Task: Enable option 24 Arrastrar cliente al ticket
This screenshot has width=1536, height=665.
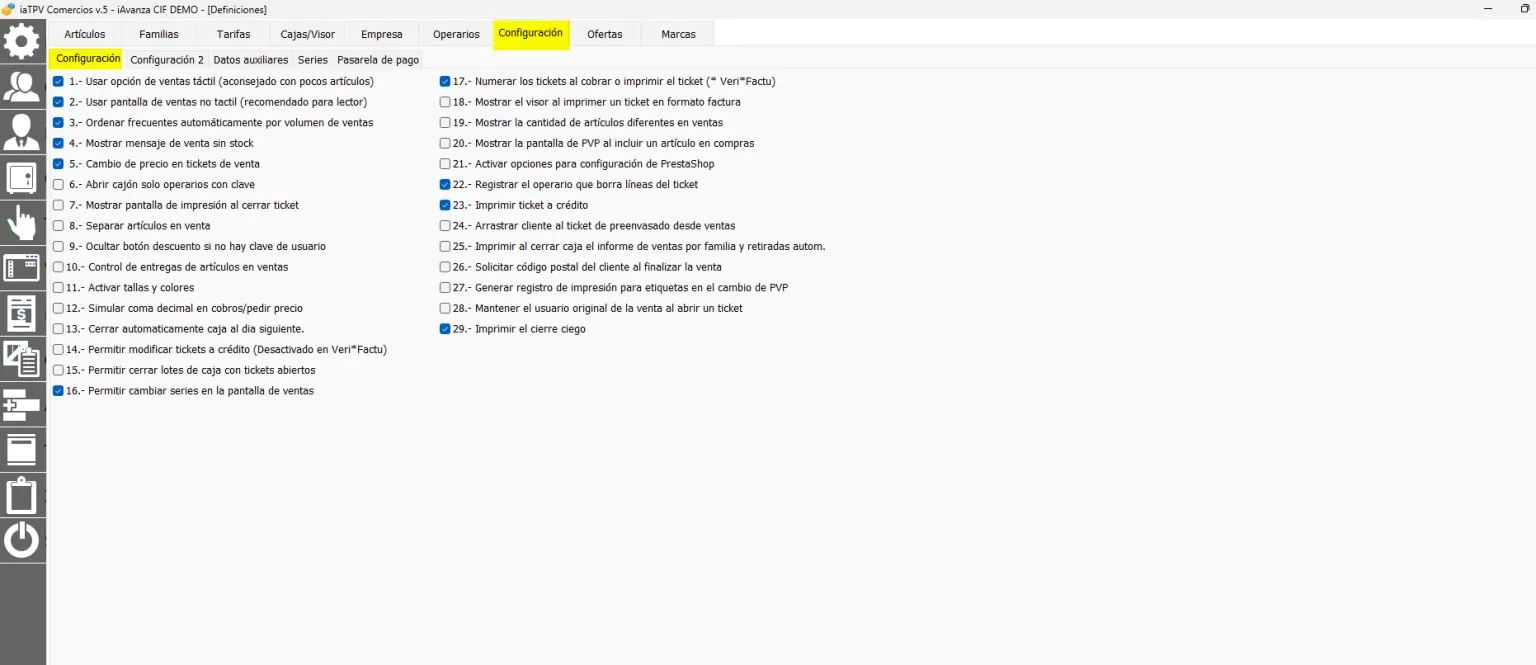Action: click(x=445, y=226)
